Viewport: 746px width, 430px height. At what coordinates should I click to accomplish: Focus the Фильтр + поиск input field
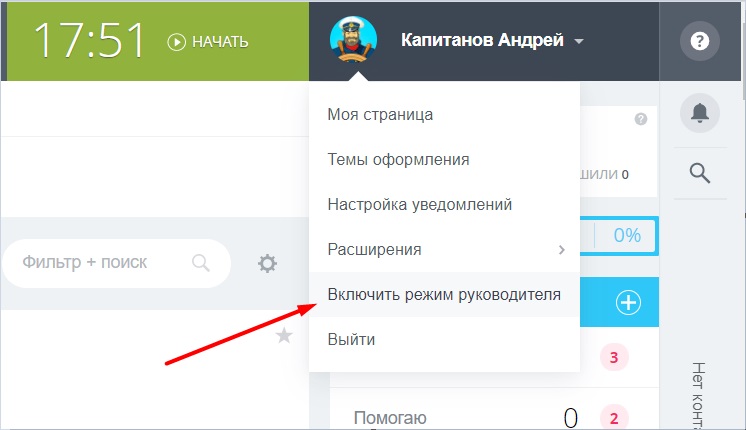click(97, 263)
